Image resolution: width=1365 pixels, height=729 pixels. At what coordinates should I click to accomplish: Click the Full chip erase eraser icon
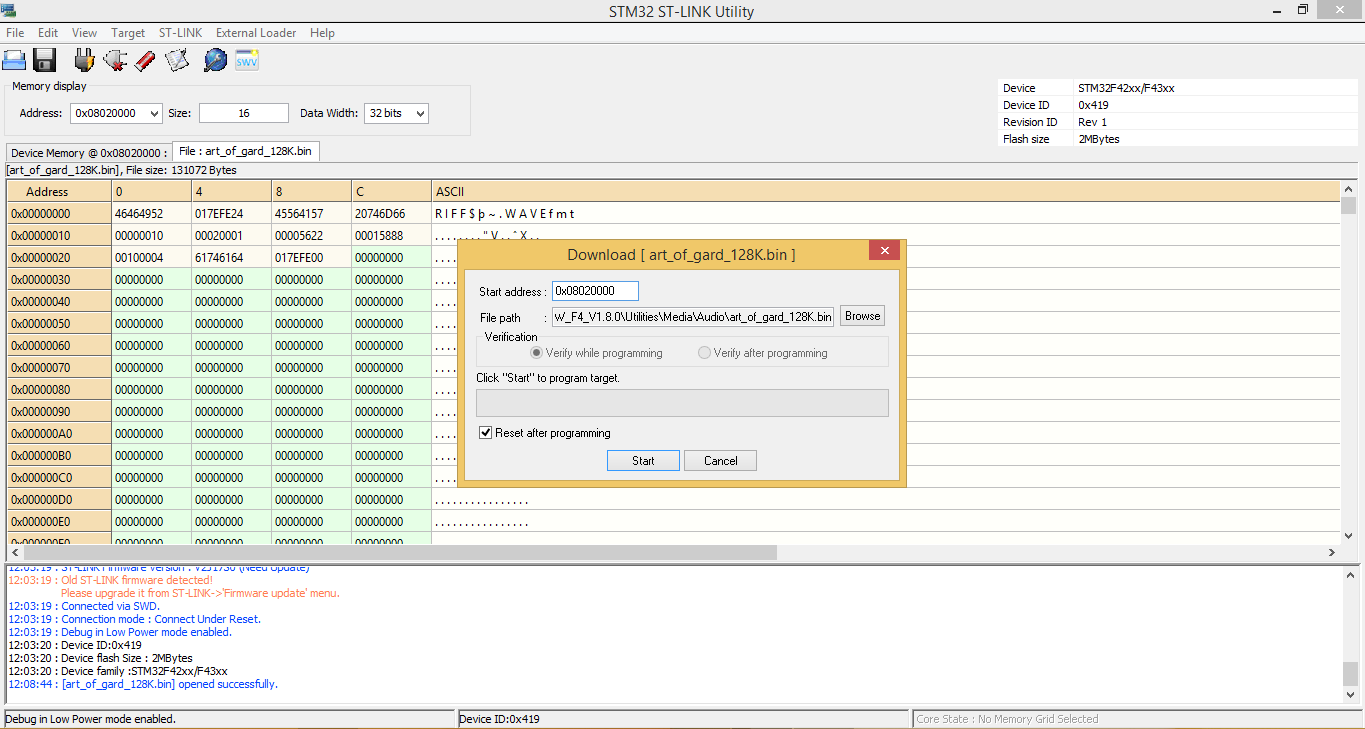click(145, 60)
